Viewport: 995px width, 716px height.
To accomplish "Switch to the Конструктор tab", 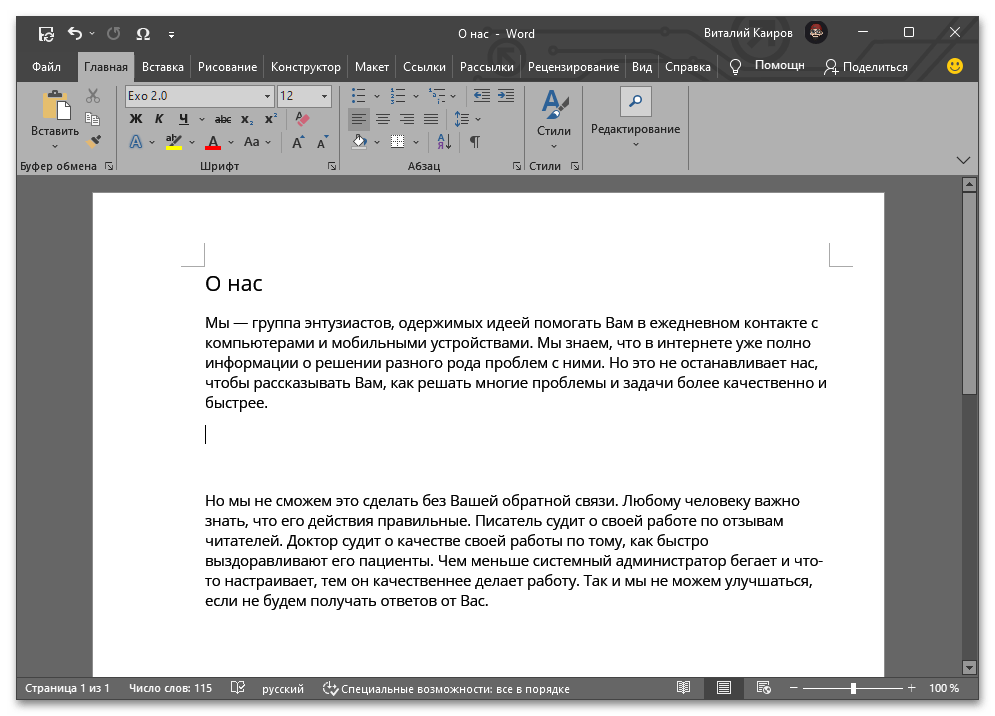I will (306, 67).
